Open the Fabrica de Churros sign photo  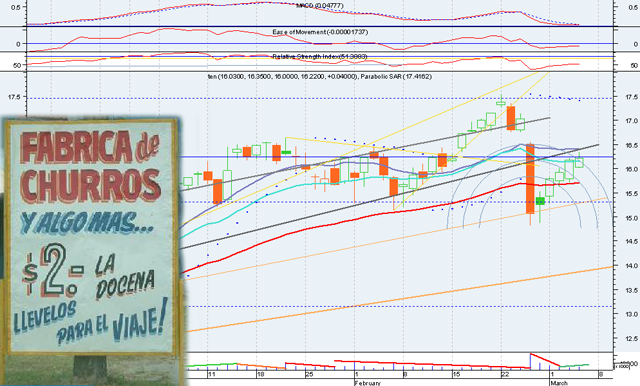point(91,237)
